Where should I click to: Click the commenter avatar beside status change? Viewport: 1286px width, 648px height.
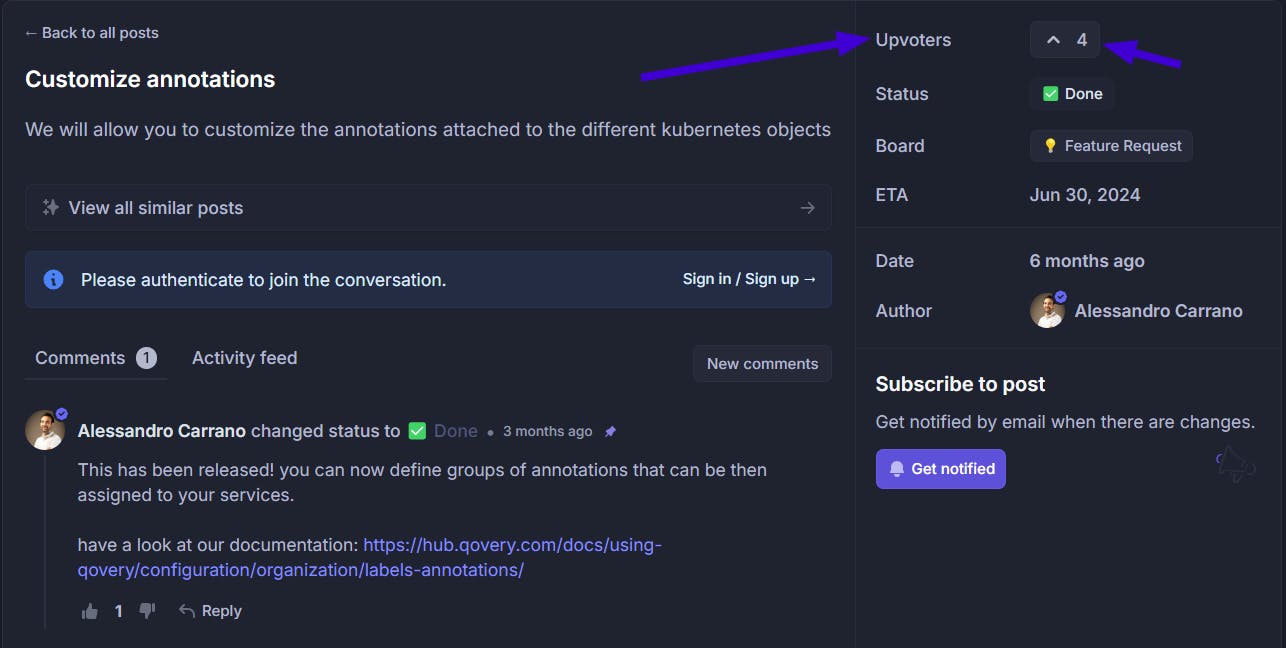tap(45, 430)
